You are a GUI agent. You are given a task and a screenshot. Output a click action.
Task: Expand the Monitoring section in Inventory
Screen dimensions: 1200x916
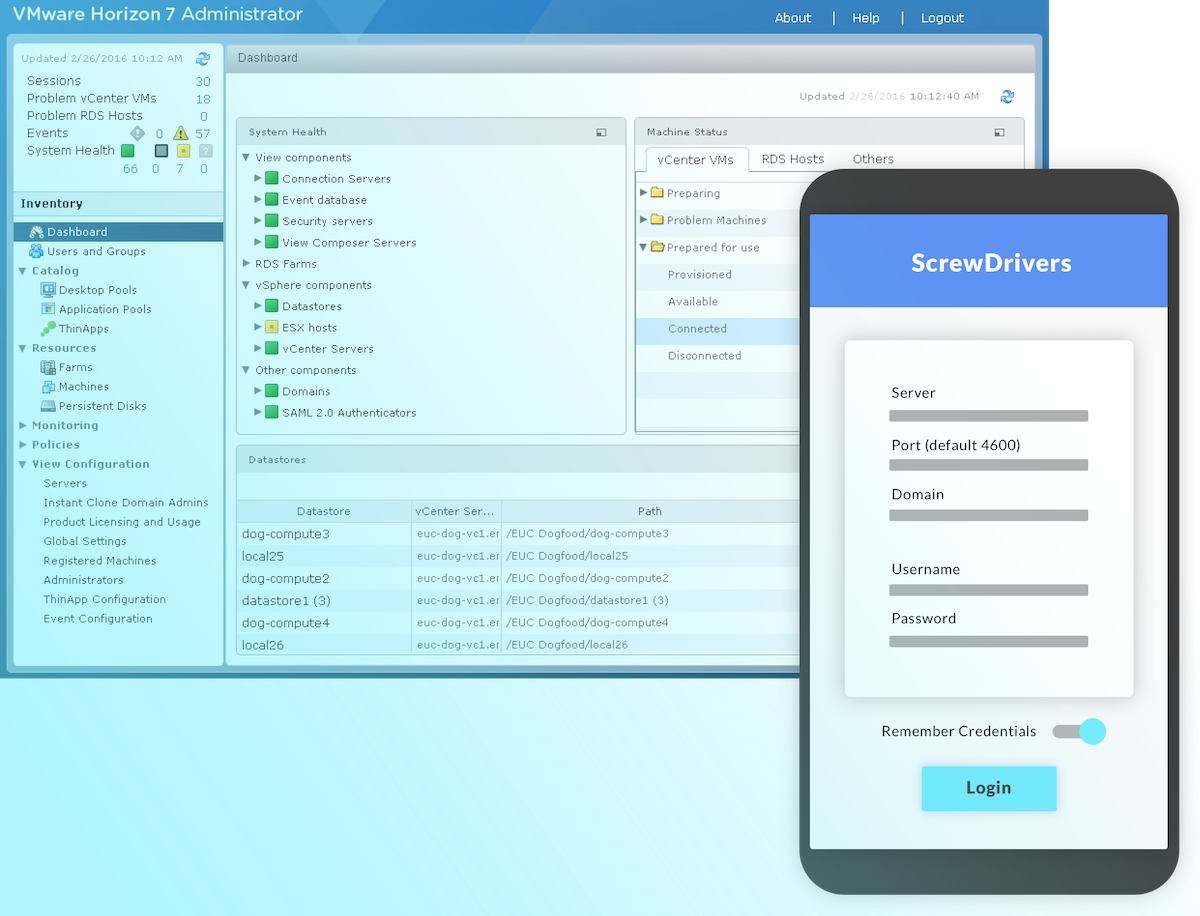(22, 425)
